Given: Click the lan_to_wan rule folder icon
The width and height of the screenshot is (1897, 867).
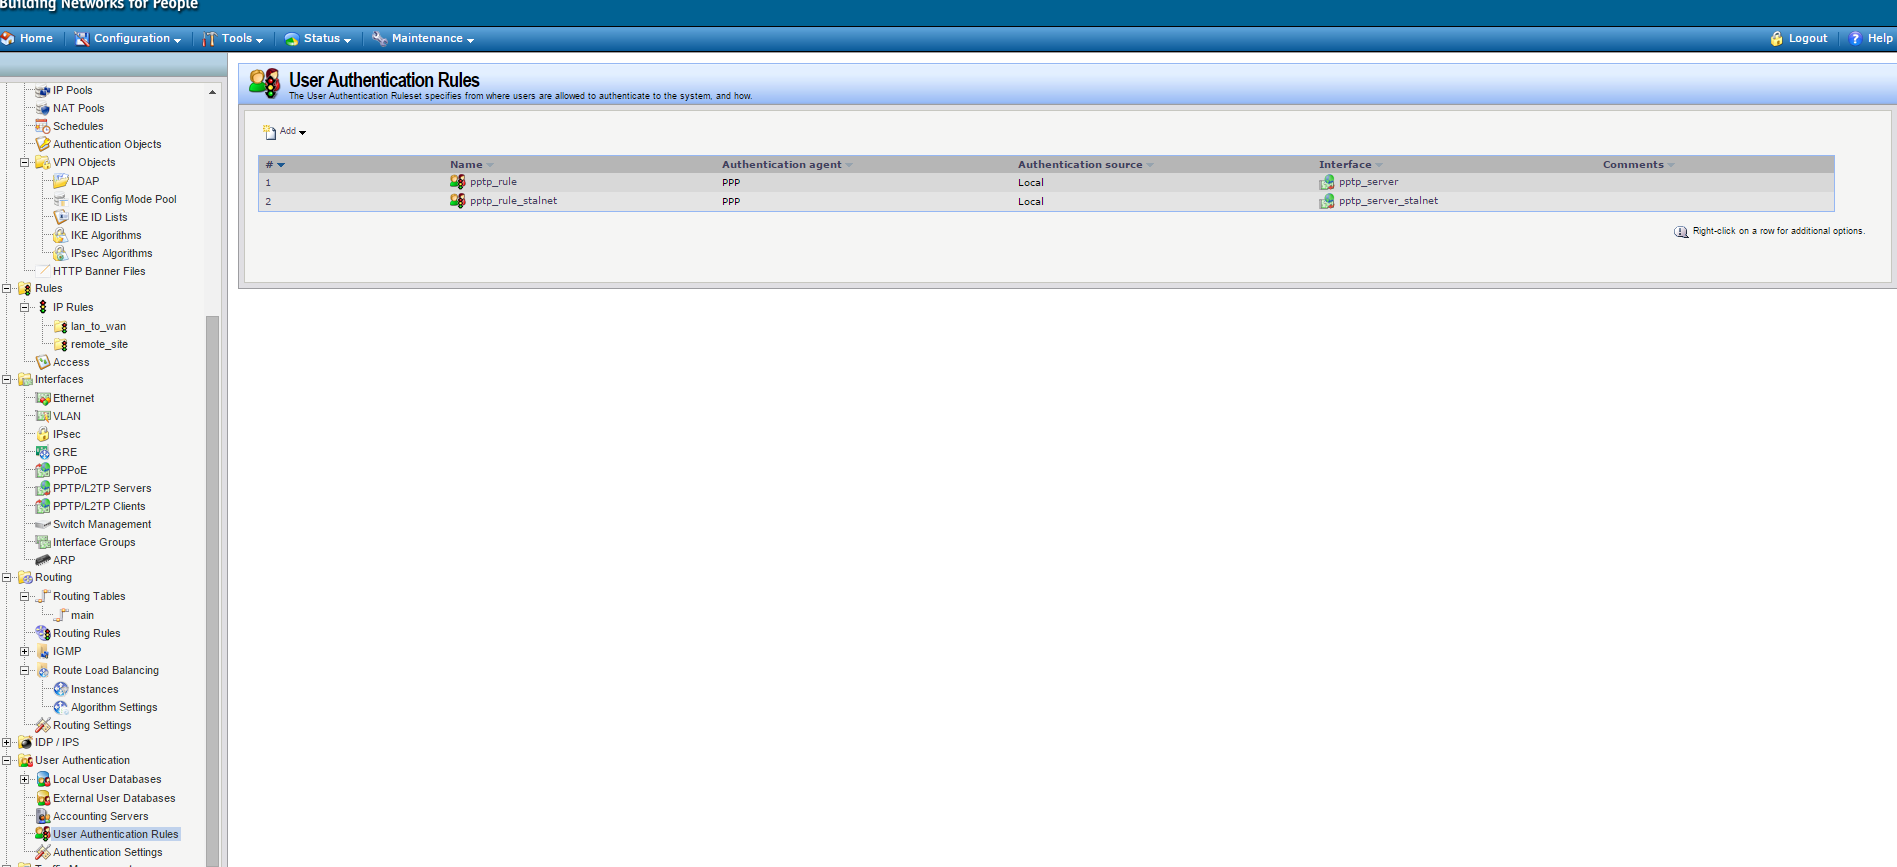Looking at the screenshot, I should (61, 326).
